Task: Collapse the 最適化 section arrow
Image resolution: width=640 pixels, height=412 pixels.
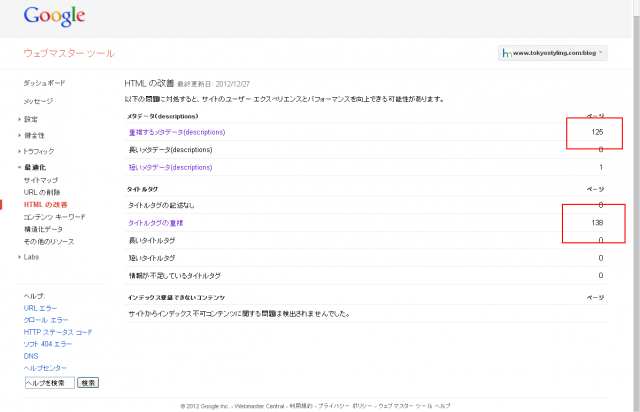Action: pos(19,167)
